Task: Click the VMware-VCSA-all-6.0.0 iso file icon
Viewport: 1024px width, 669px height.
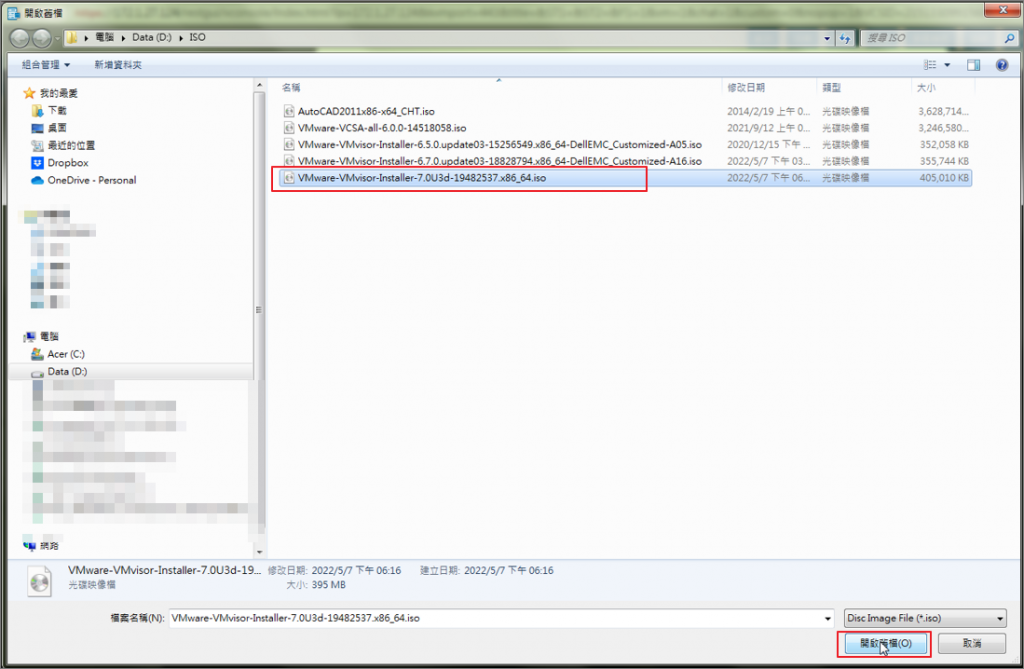Action: [x=289, y=128]
